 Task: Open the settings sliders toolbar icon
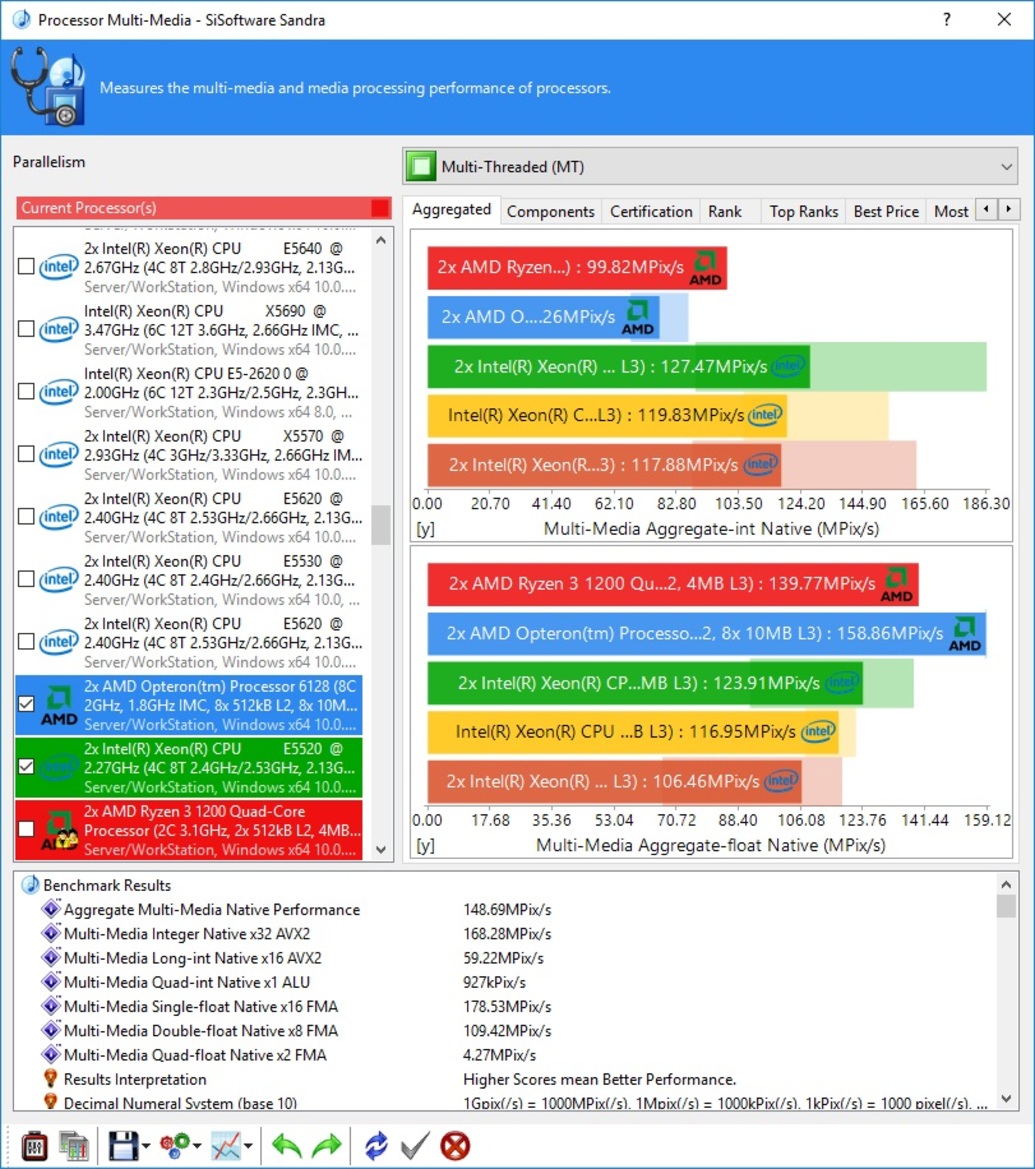pos(34,1146)
